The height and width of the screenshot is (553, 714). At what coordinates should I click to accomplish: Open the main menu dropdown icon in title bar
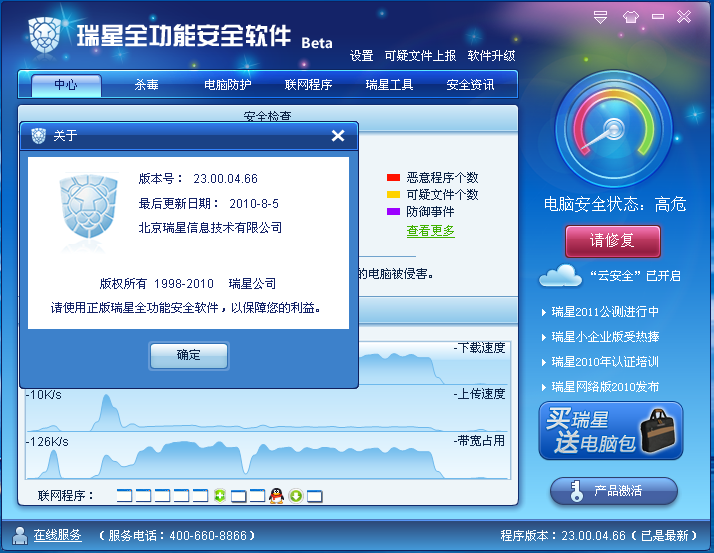click(x=600, y=17)
